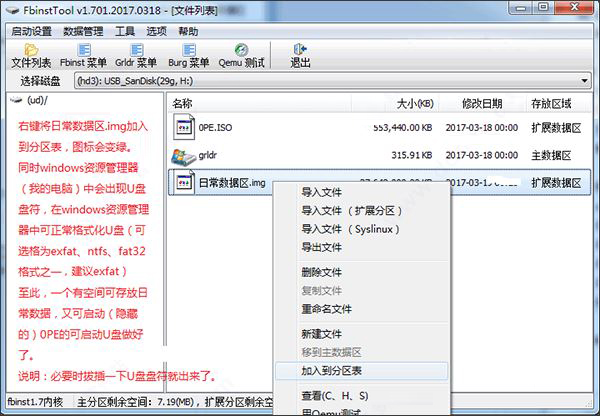Click the fbinst1.7内核 status bar entry
The width and height of the screenshot is (600, 416).
[35, 402]
